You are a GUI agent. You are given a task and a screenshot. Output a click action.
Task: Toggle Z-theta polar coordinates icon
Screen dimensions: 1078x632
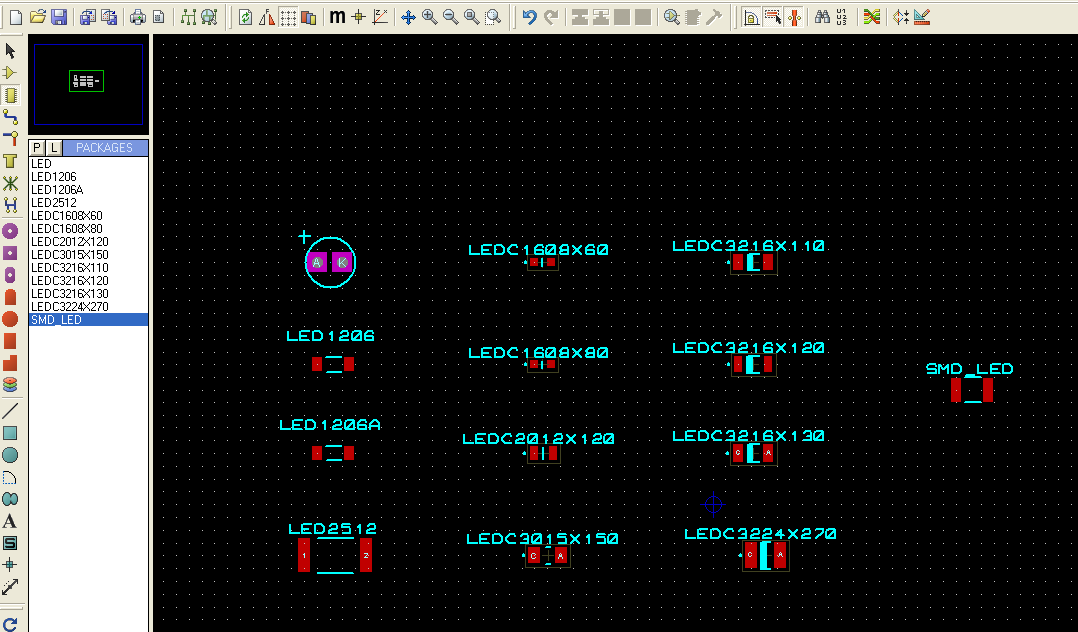[380, 17]
